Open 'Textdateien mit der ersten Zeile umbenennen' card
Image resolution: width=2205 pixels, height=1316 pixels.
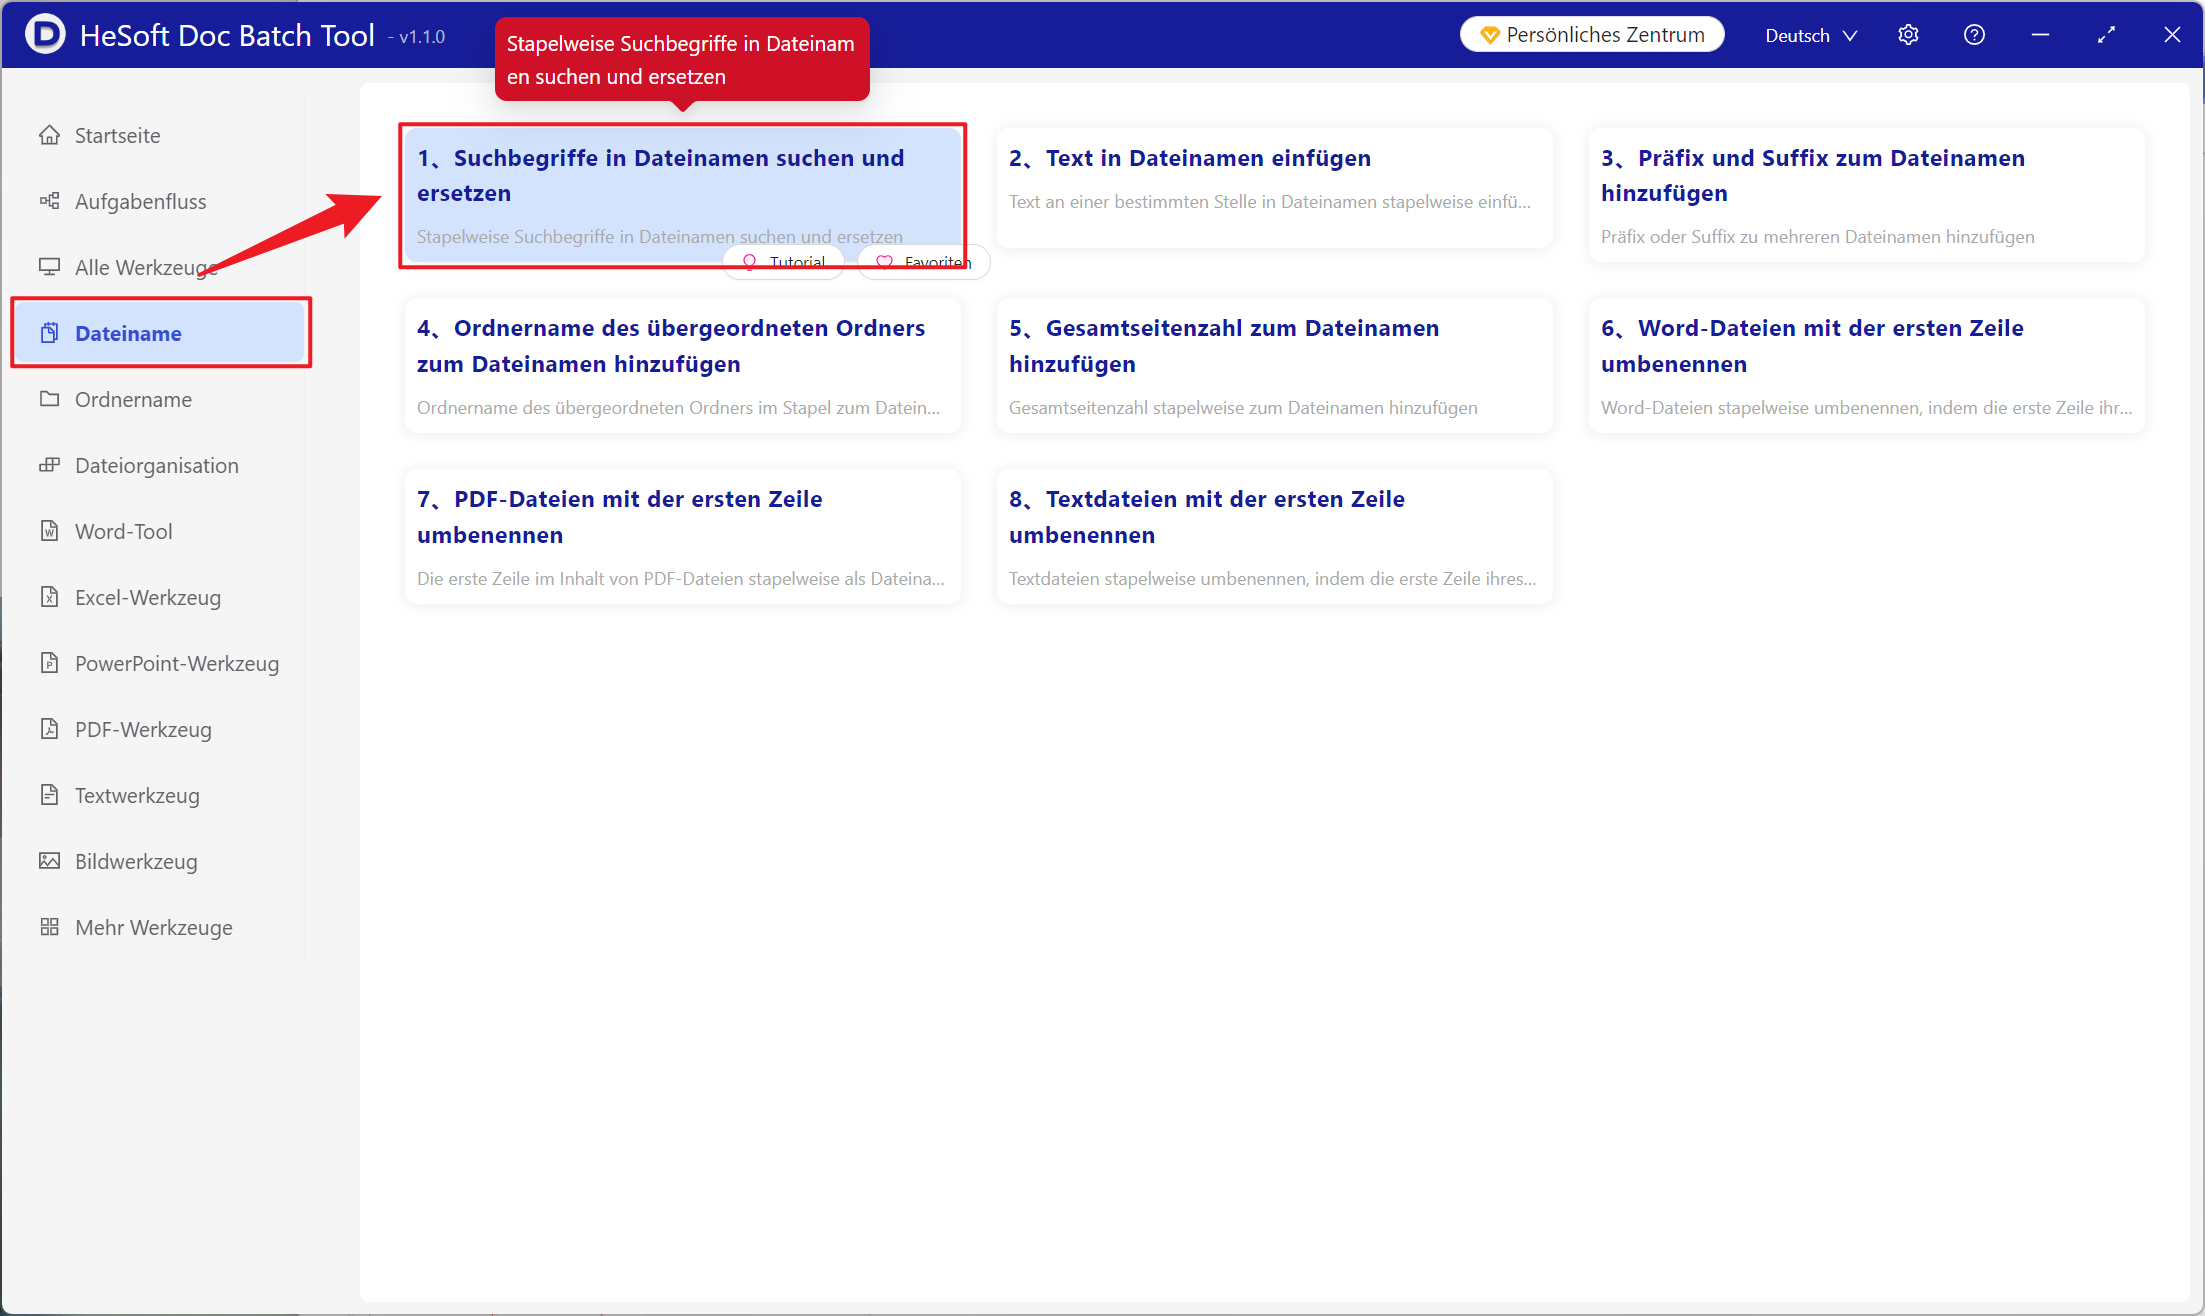1275,536
